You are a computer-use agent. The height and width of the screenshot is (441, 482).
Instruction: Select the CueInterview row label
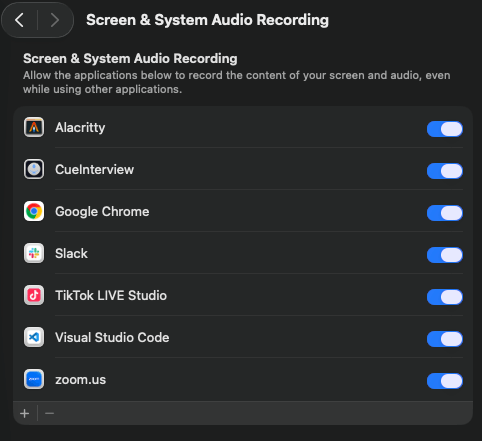pyautogui.click(x=94, y=170)
